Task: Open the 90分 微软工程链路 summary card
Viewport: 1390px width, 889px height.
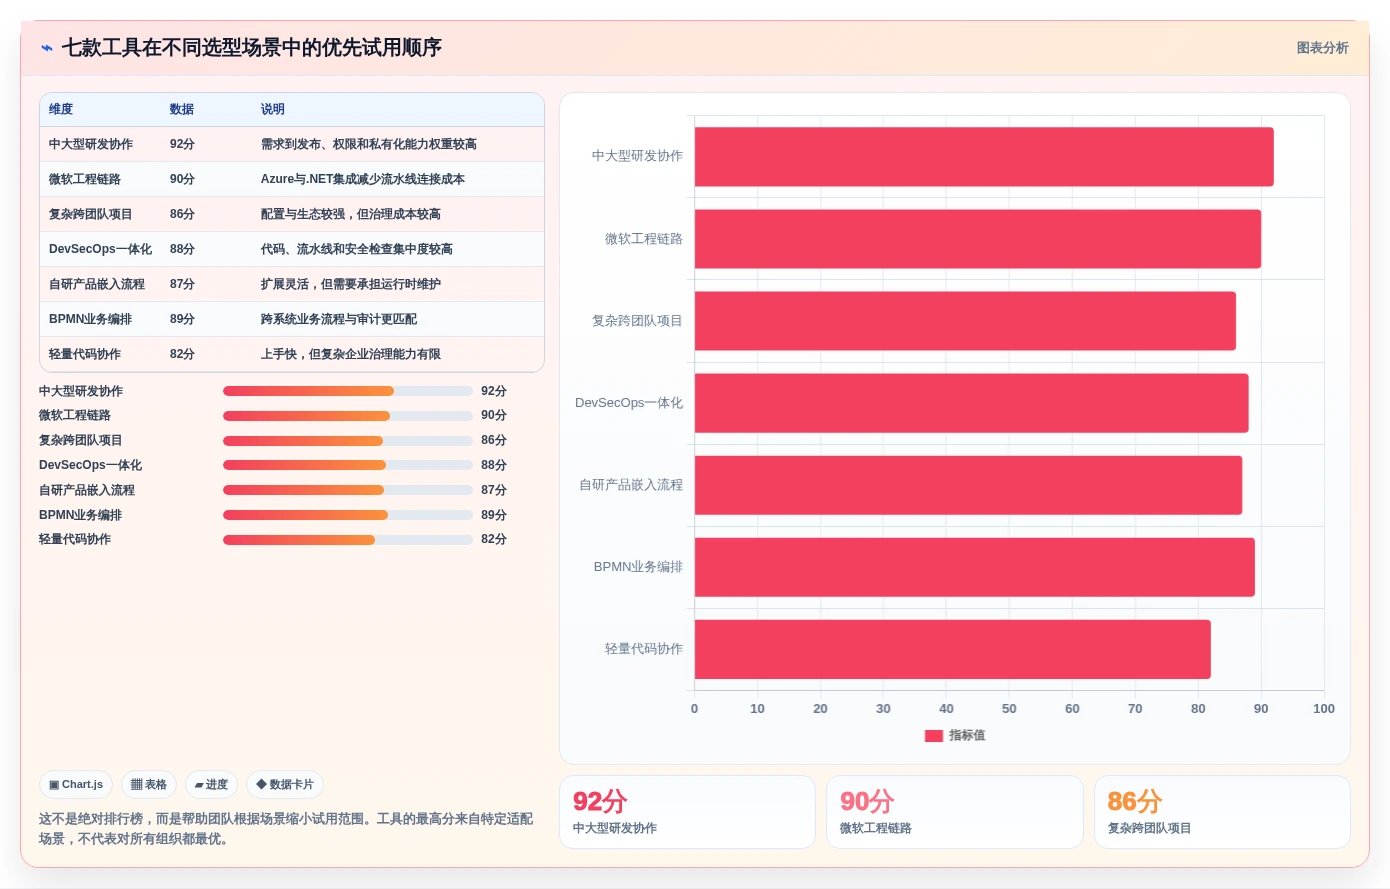Action: (955, 812)
